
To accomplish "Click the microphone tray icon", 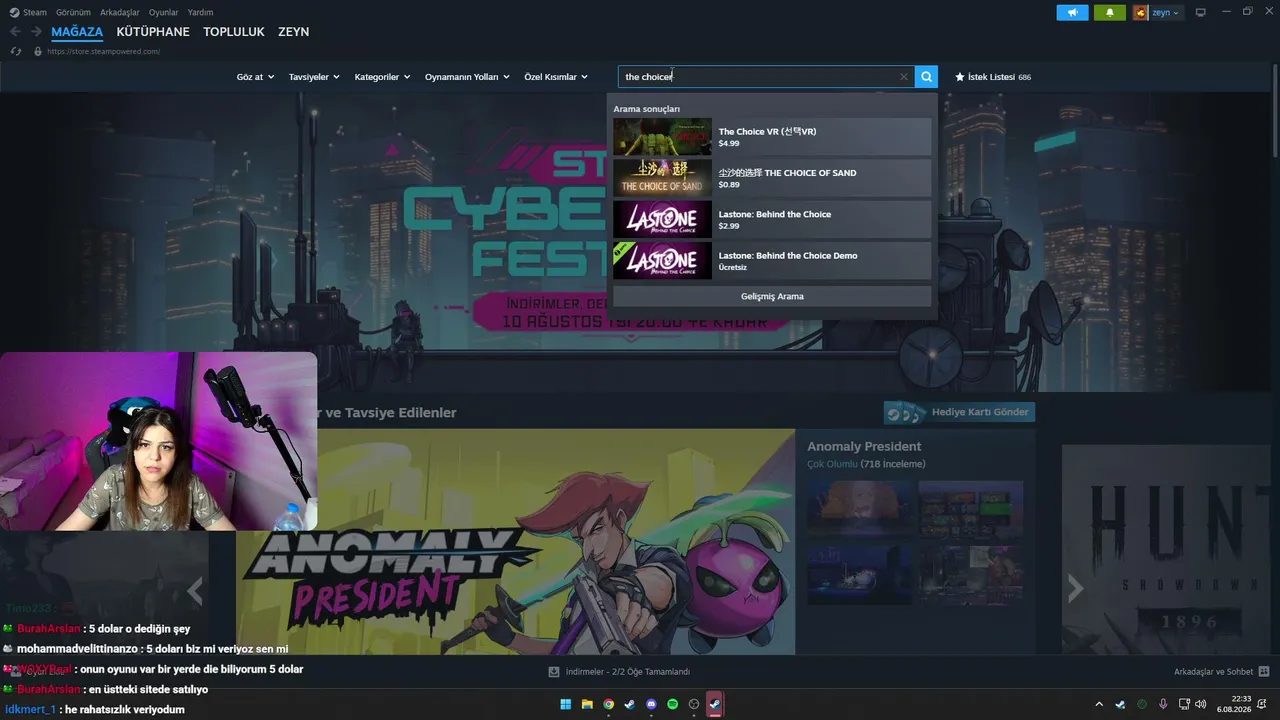I will tap(1163, 704).
